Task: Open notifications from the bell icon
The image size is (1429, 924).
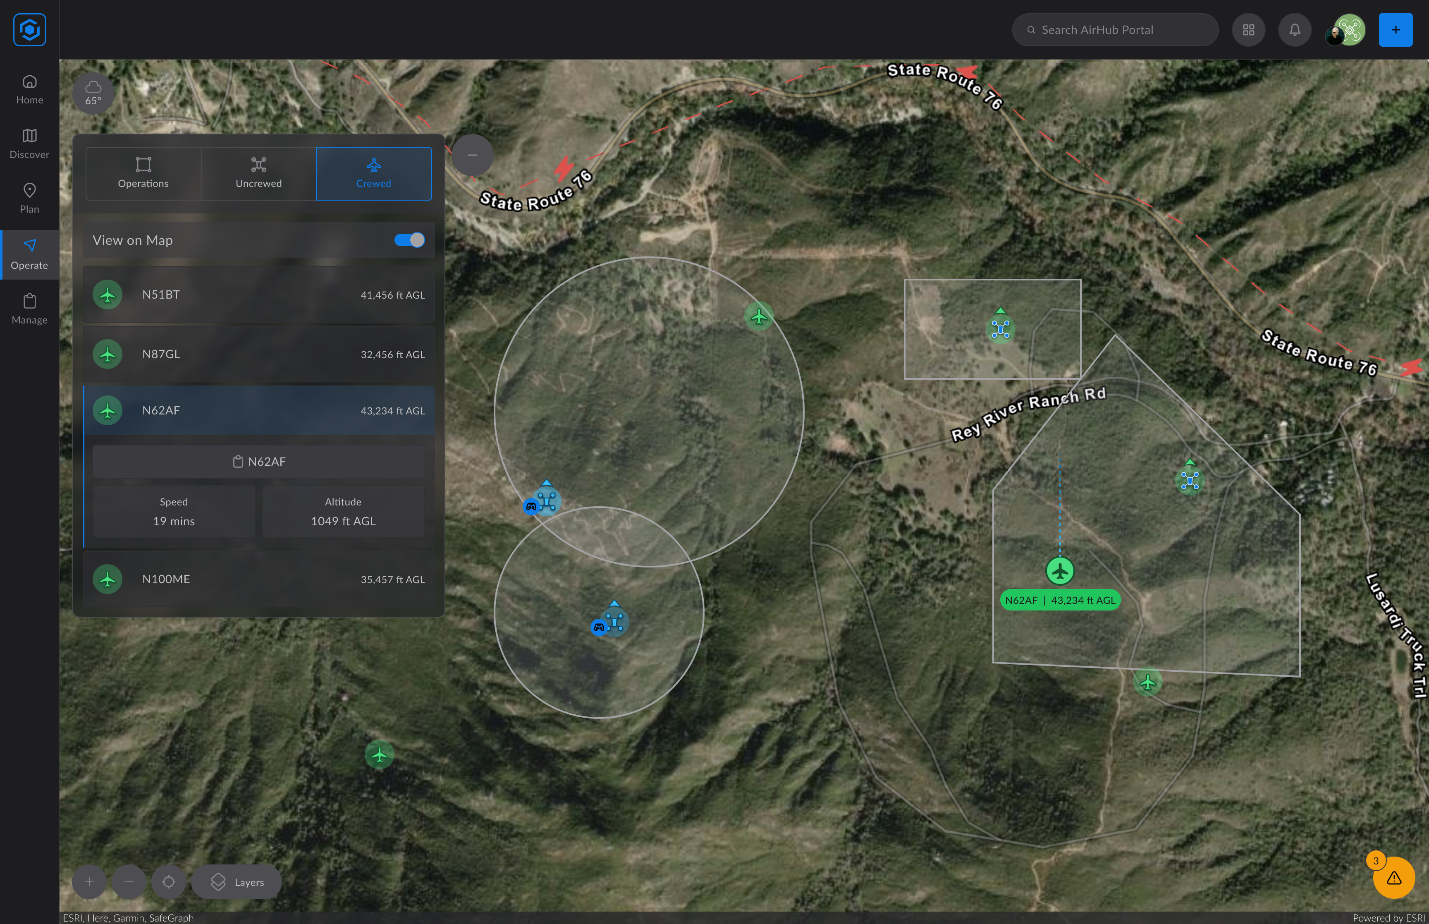Action: click(1294, 29)
